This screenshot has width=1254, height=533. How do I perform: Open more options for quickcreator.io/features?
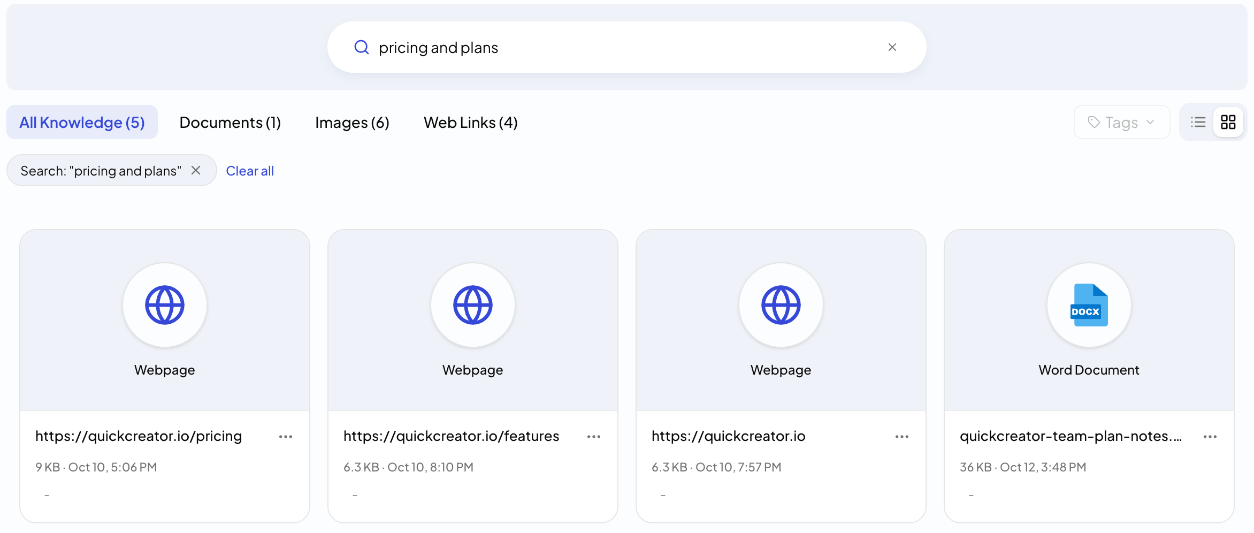594,436
